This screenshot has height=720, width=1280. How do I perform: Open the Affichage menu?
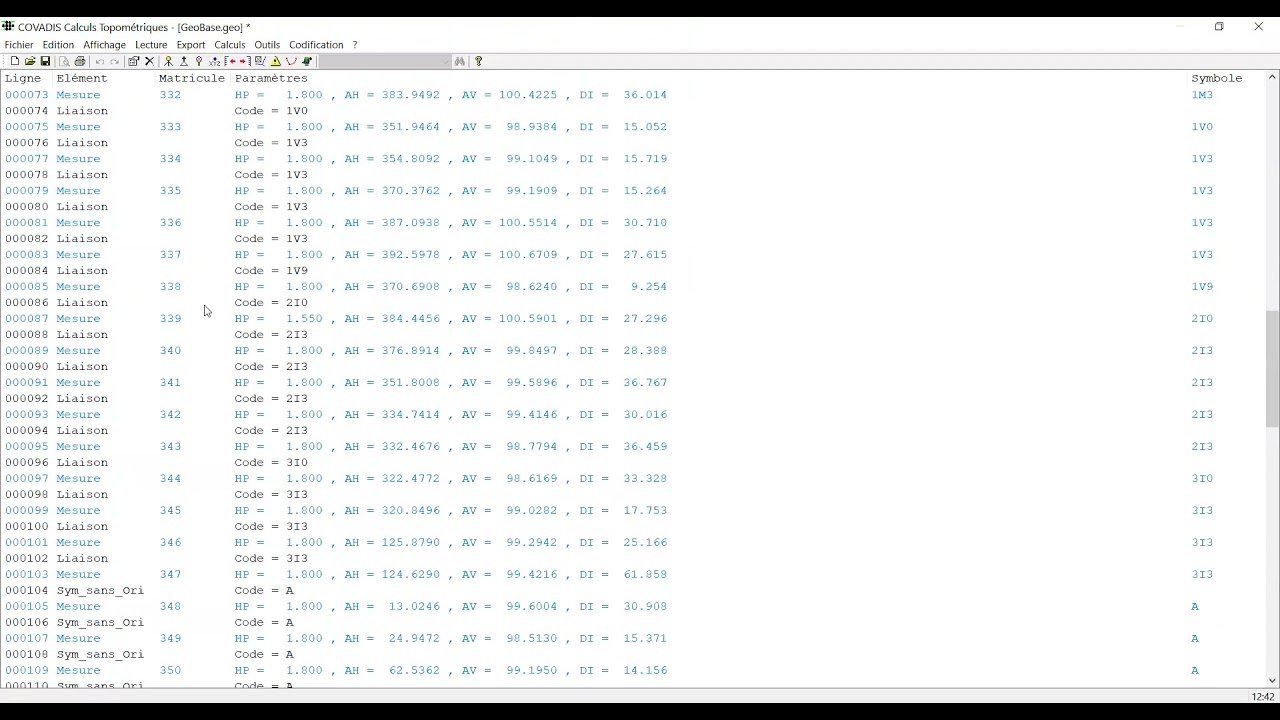pos(104,45)
